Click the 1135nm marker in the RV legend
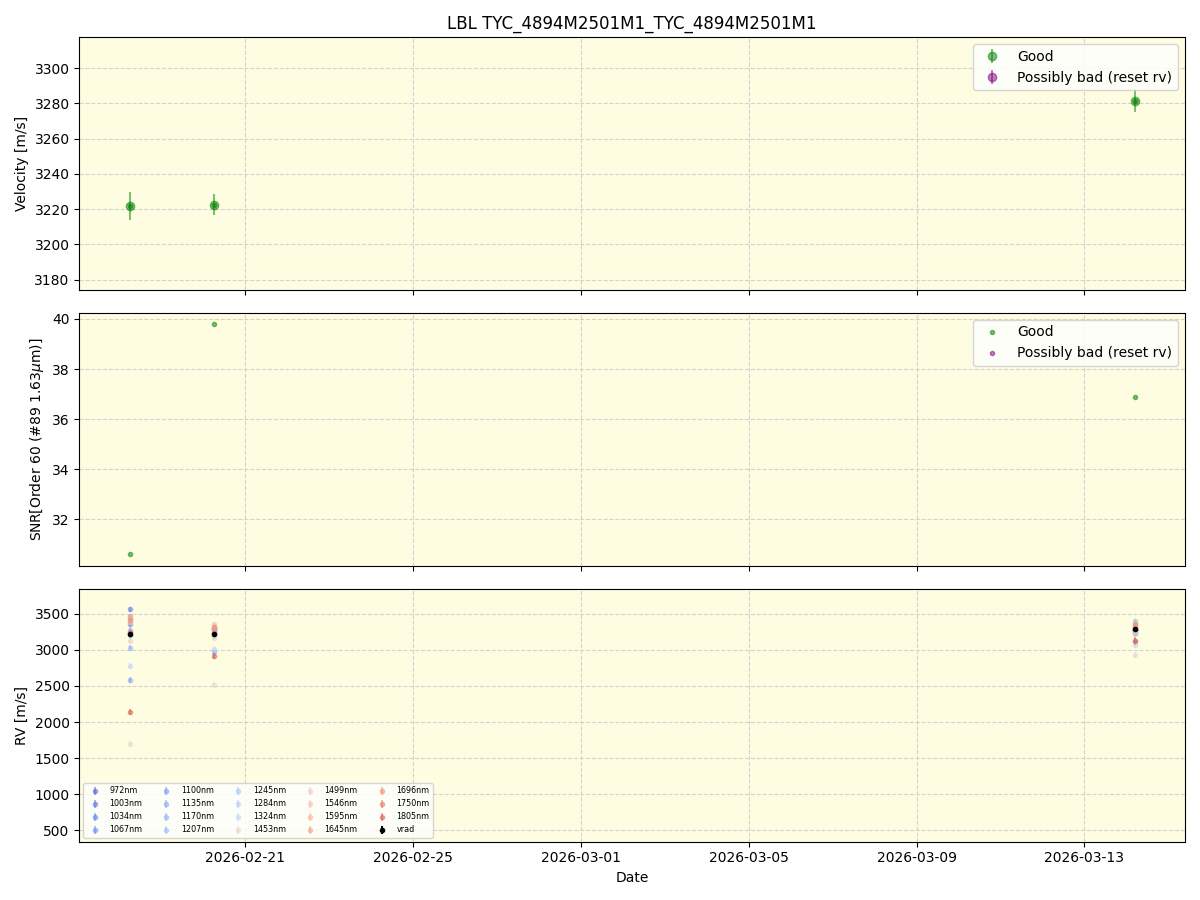 [166, 804]
